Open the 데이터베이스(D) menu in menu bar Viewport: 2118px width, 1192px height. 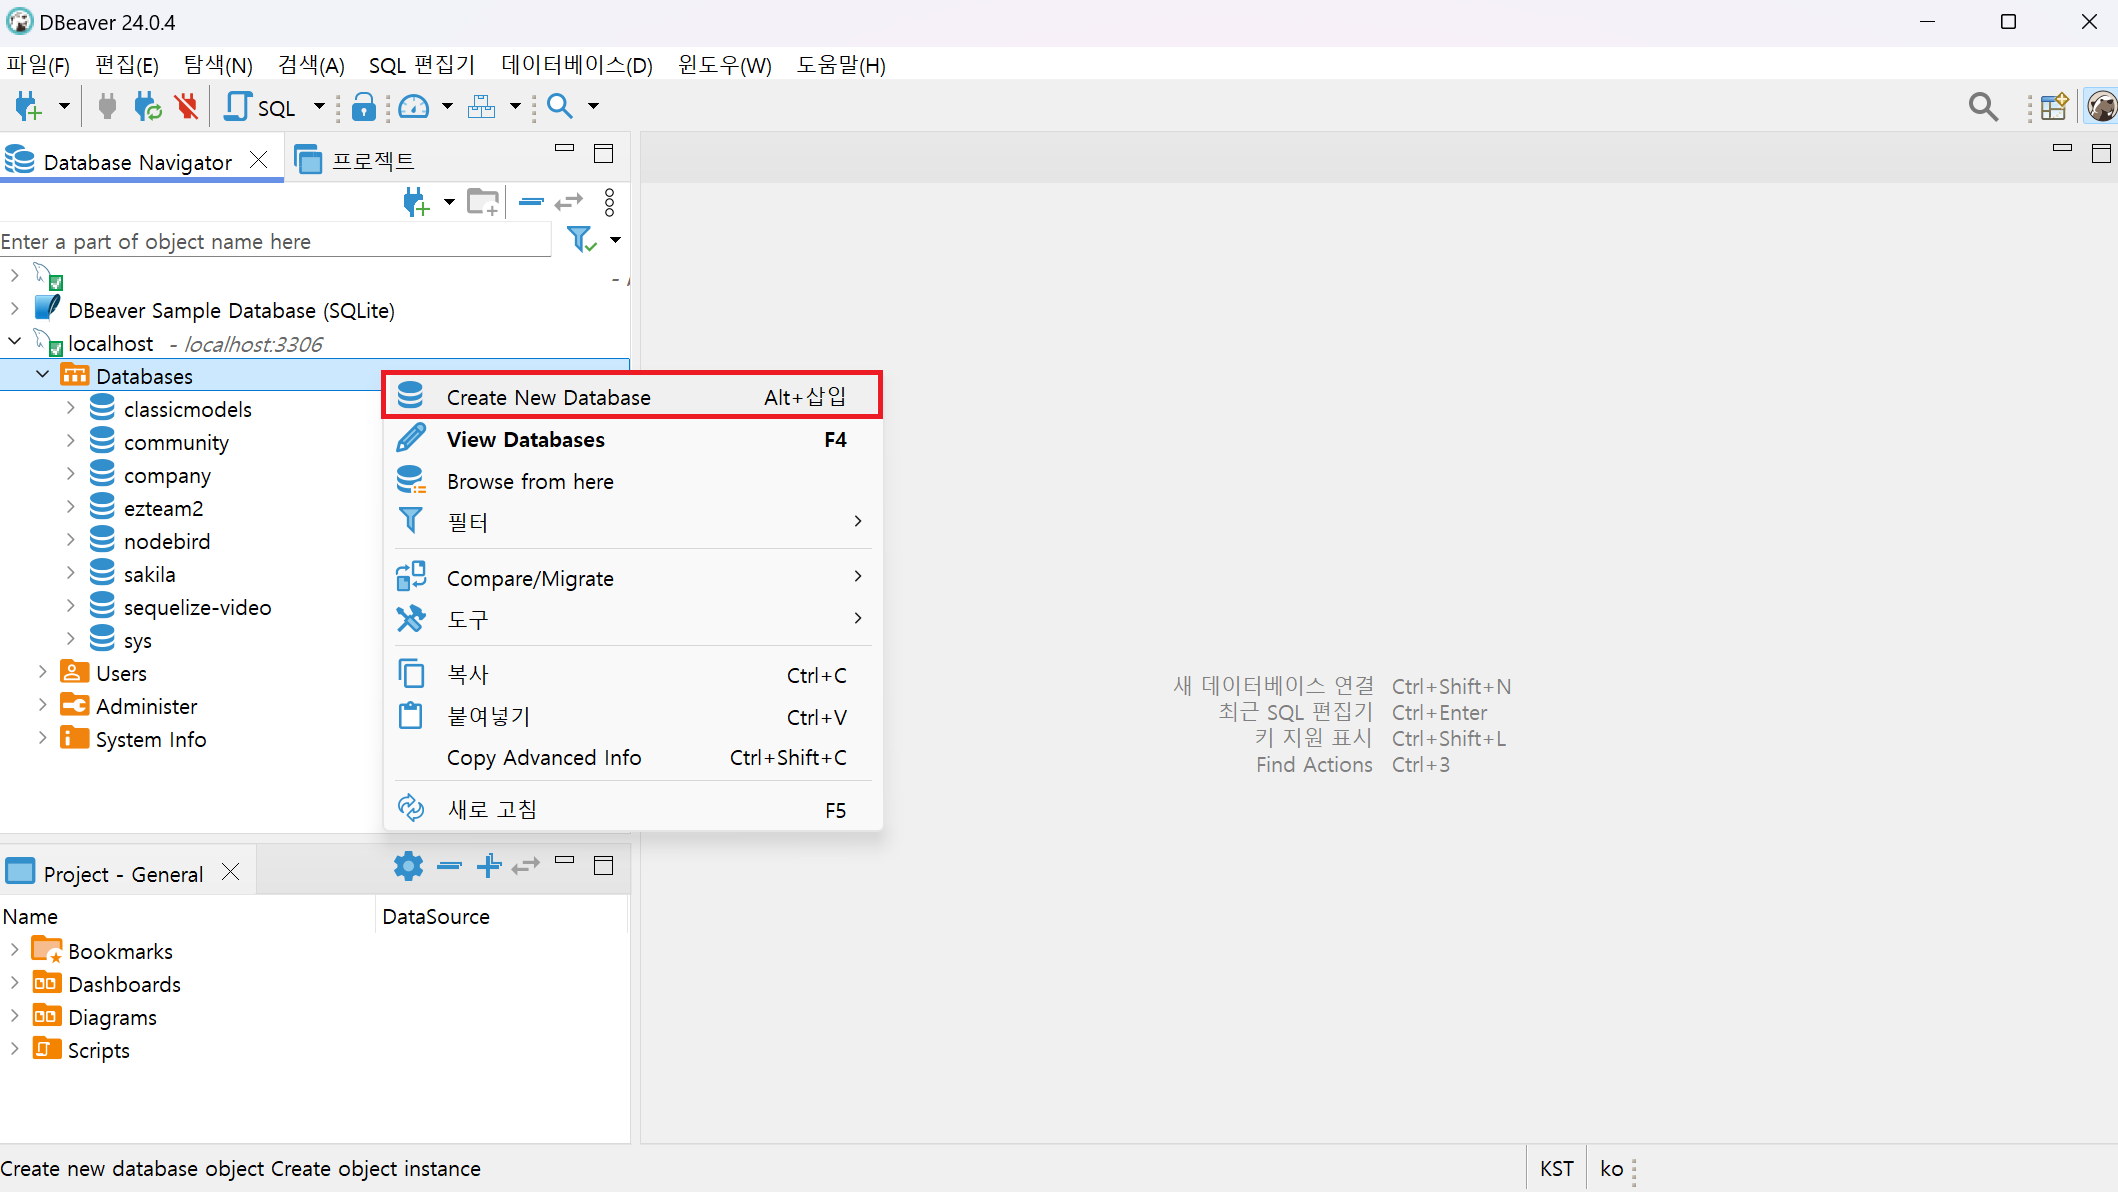576,65
